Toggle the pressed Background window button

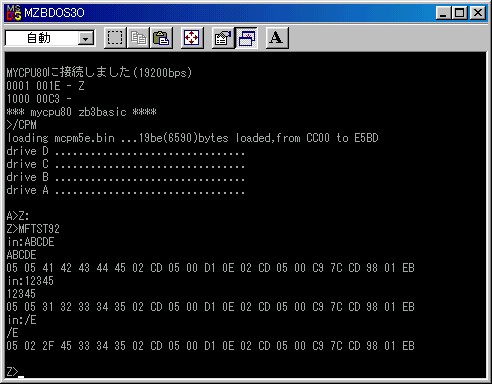point(246,38)
